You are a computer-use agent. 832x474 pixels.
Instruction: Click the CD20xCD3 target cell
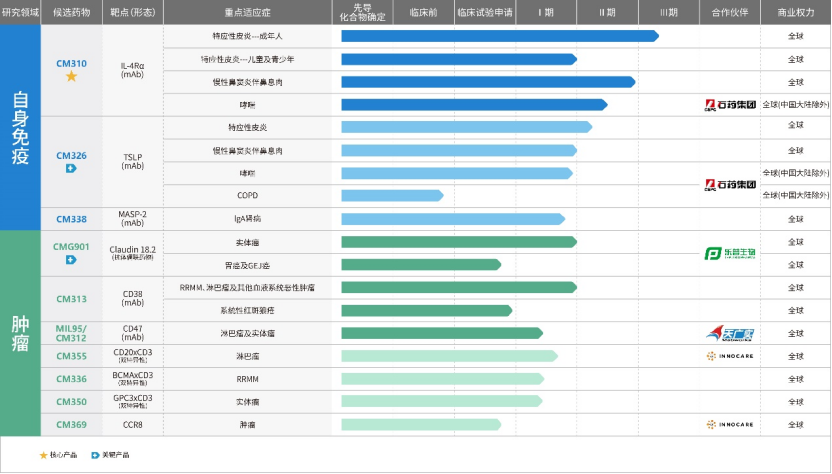133,356
